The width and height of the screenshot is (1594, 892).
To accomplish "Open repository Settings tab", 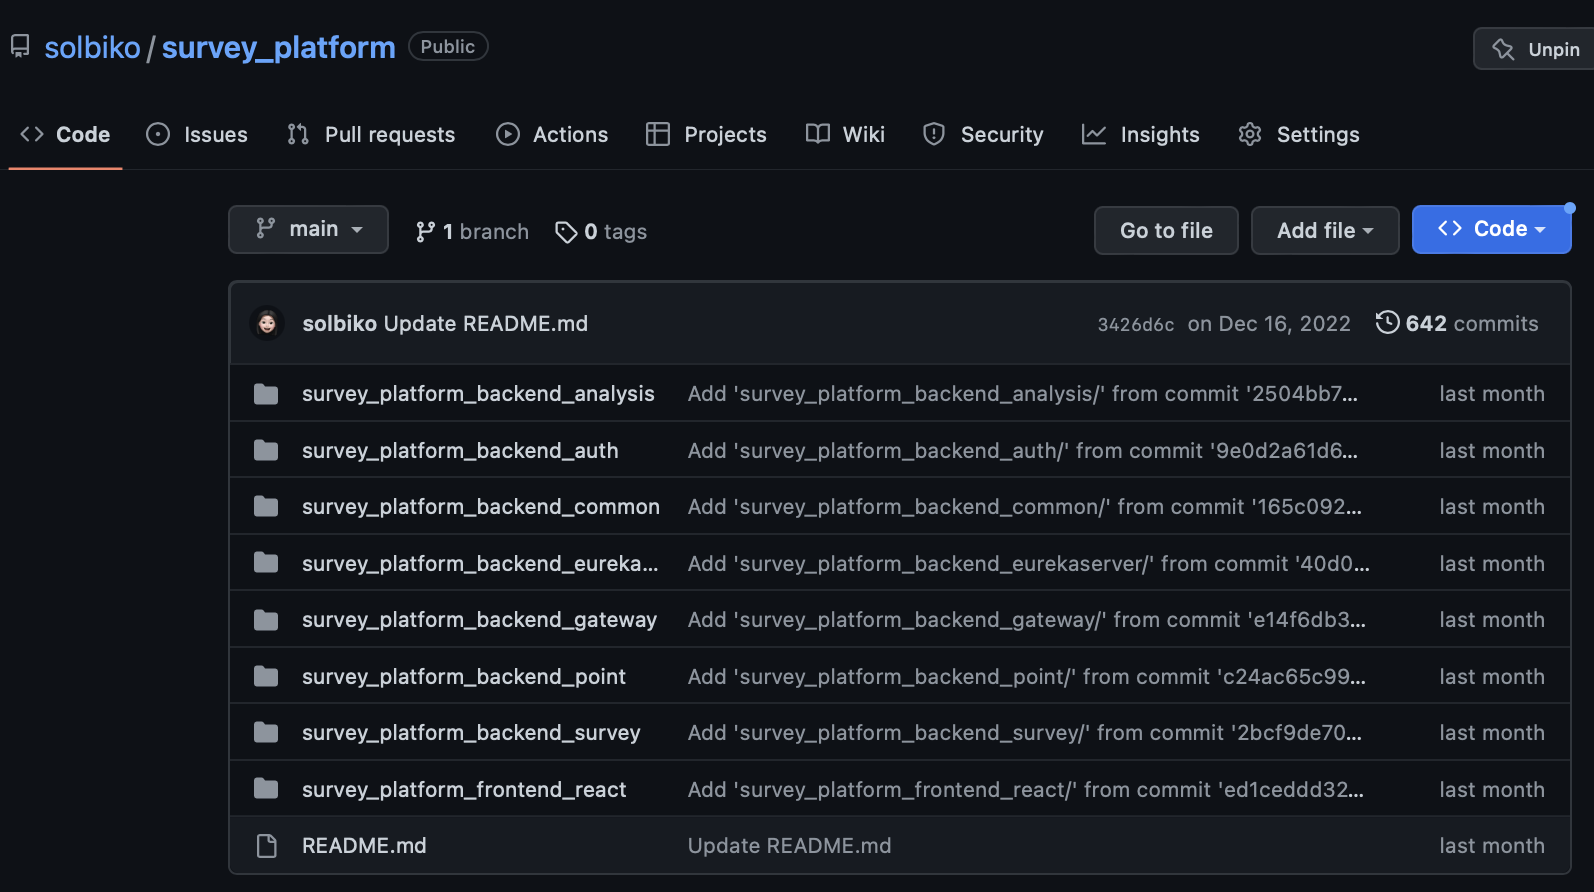I will point(1299,134).
